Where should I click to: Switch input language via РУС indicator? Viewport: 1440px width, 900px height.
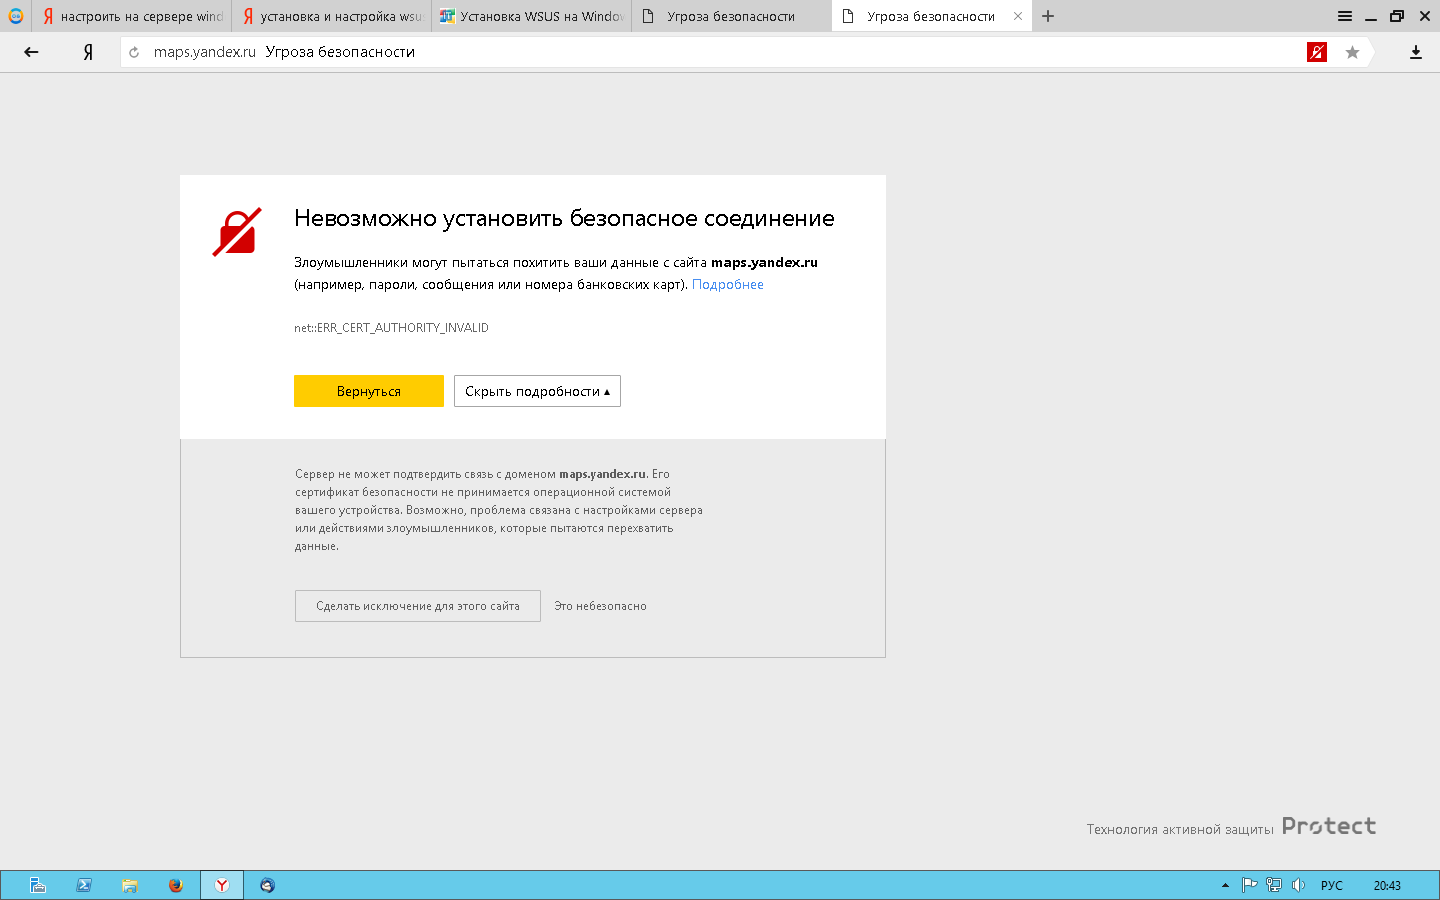(x=1332, y=885)
